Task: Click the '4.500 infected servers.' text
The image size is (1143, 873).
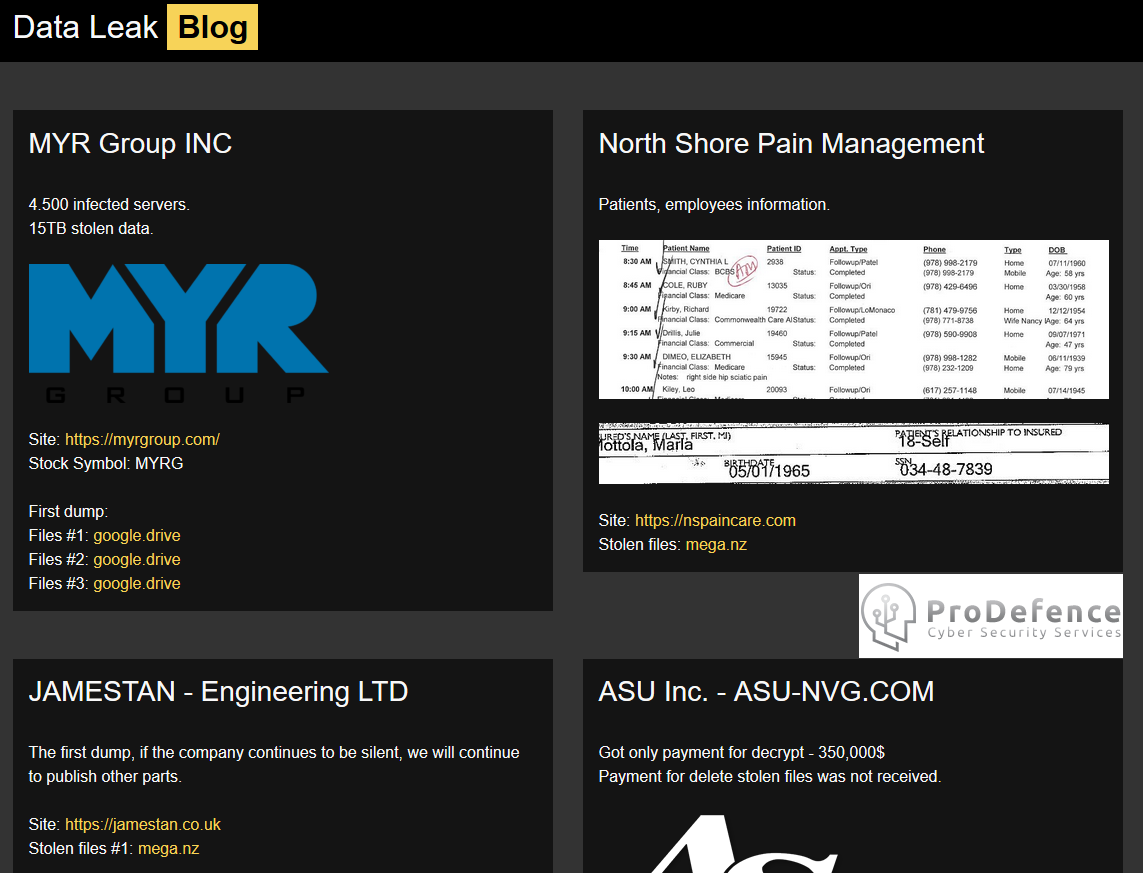Action: coord(109,205)
